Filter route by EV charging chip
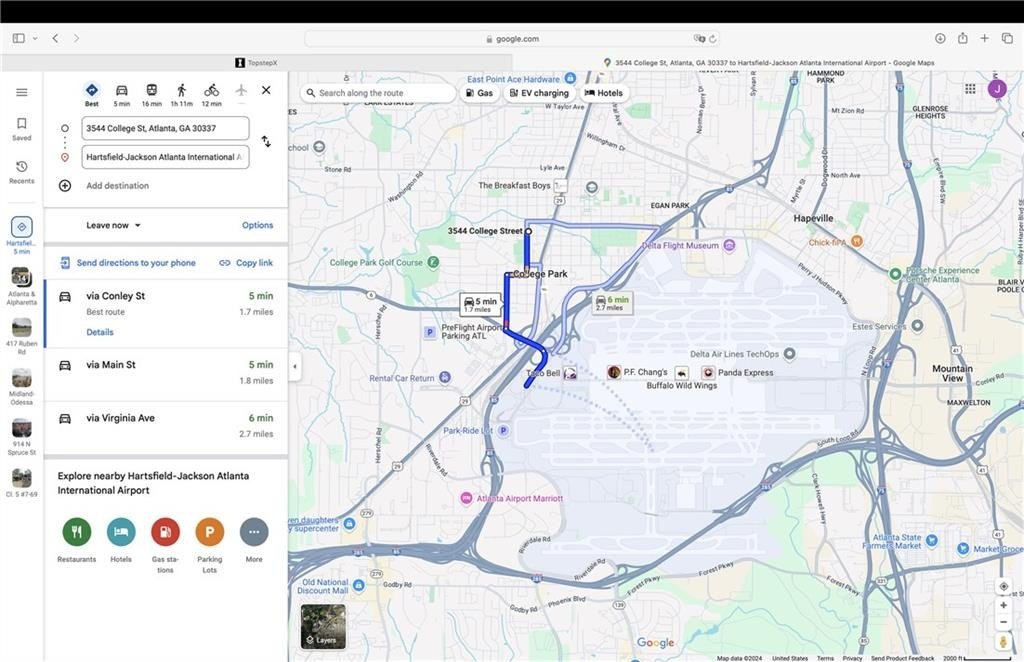1024x662 pixels. (x=539, y=93)
